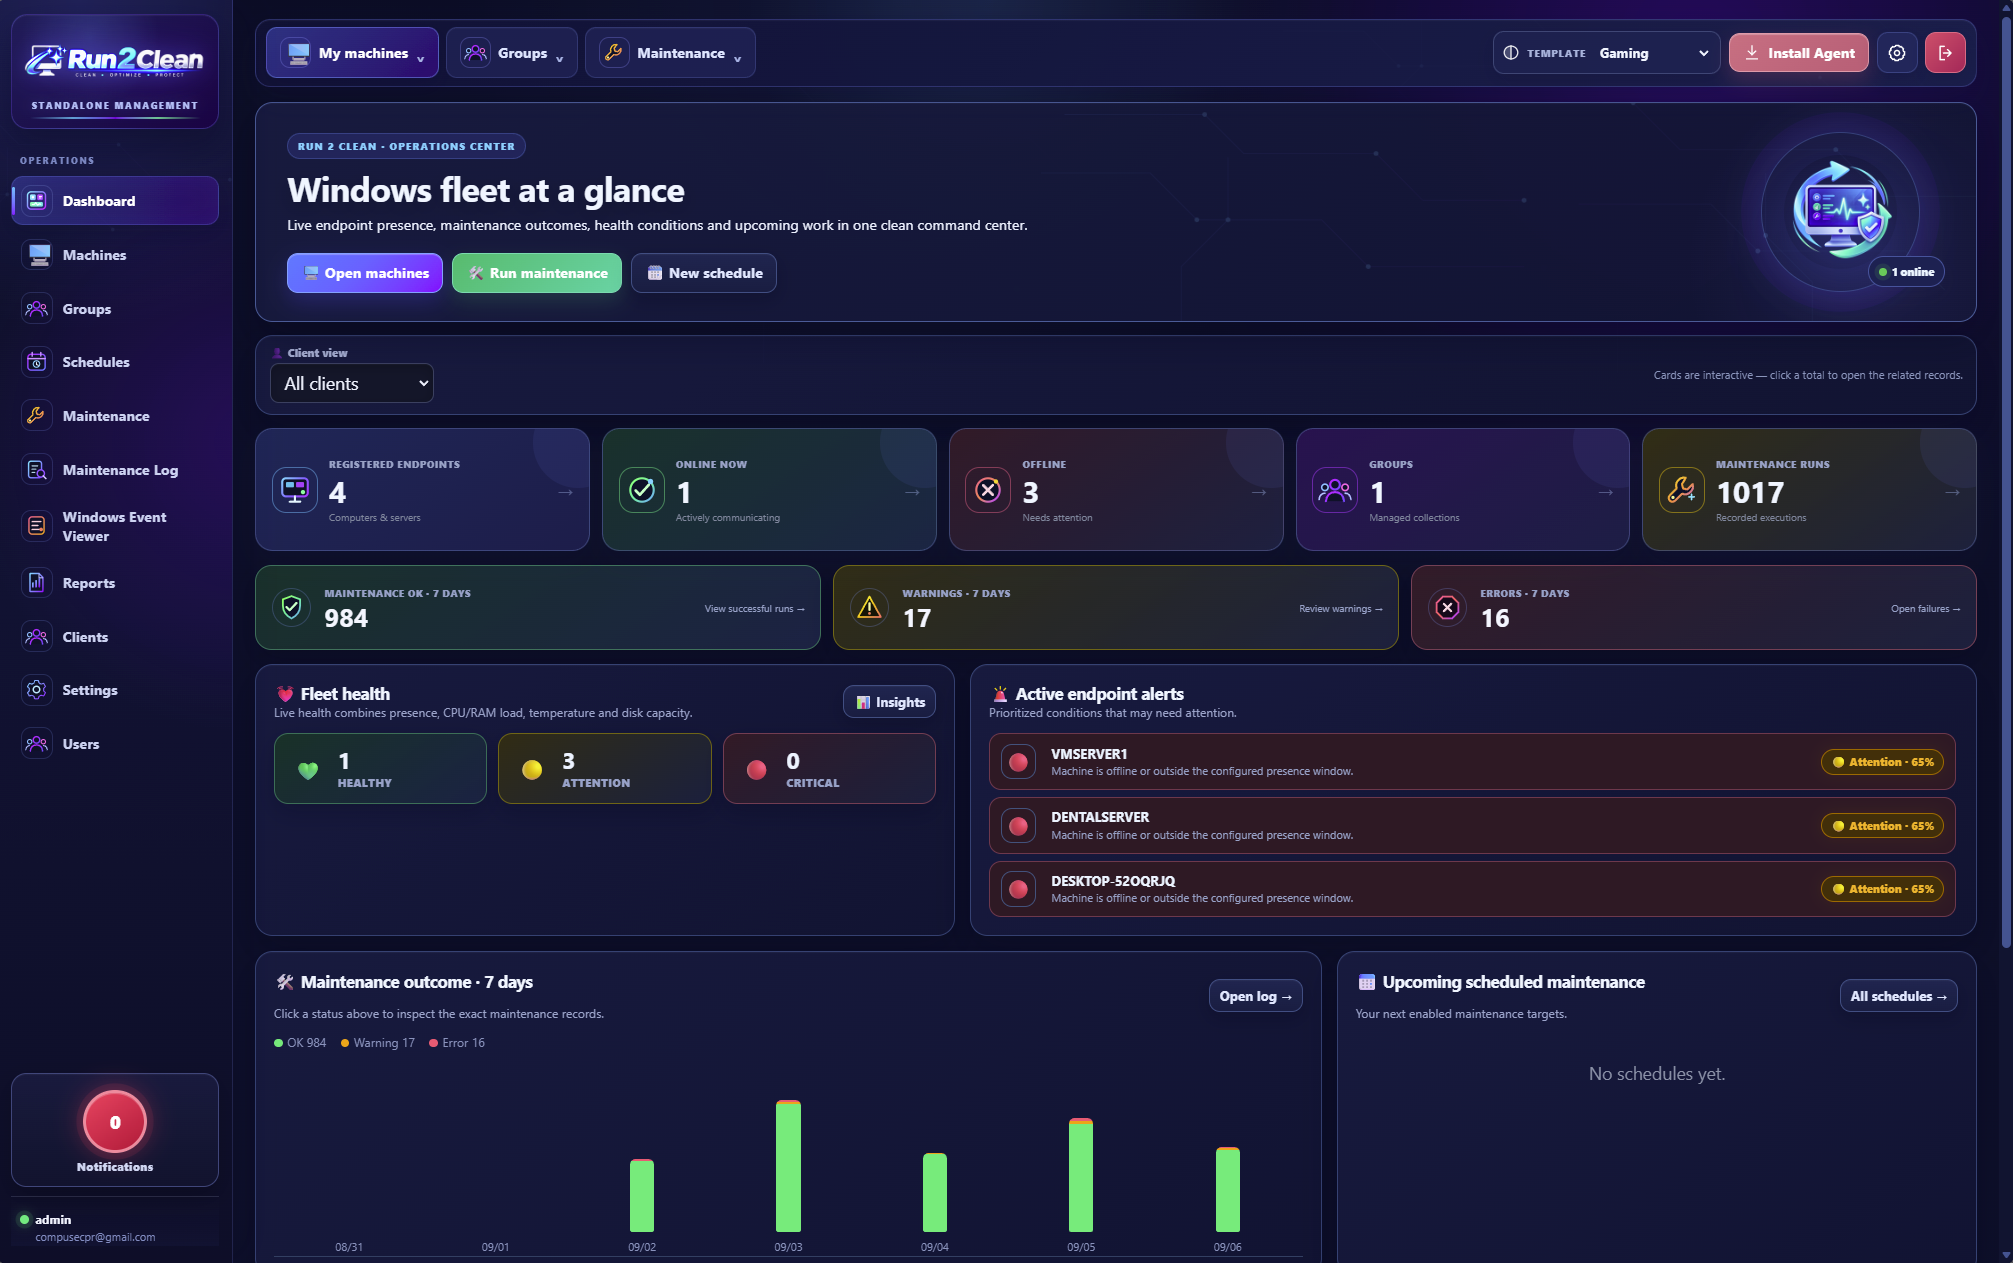2013x1263 pixels.
Task: Expand the Groups top dropdown
Action: coord(511,53)
